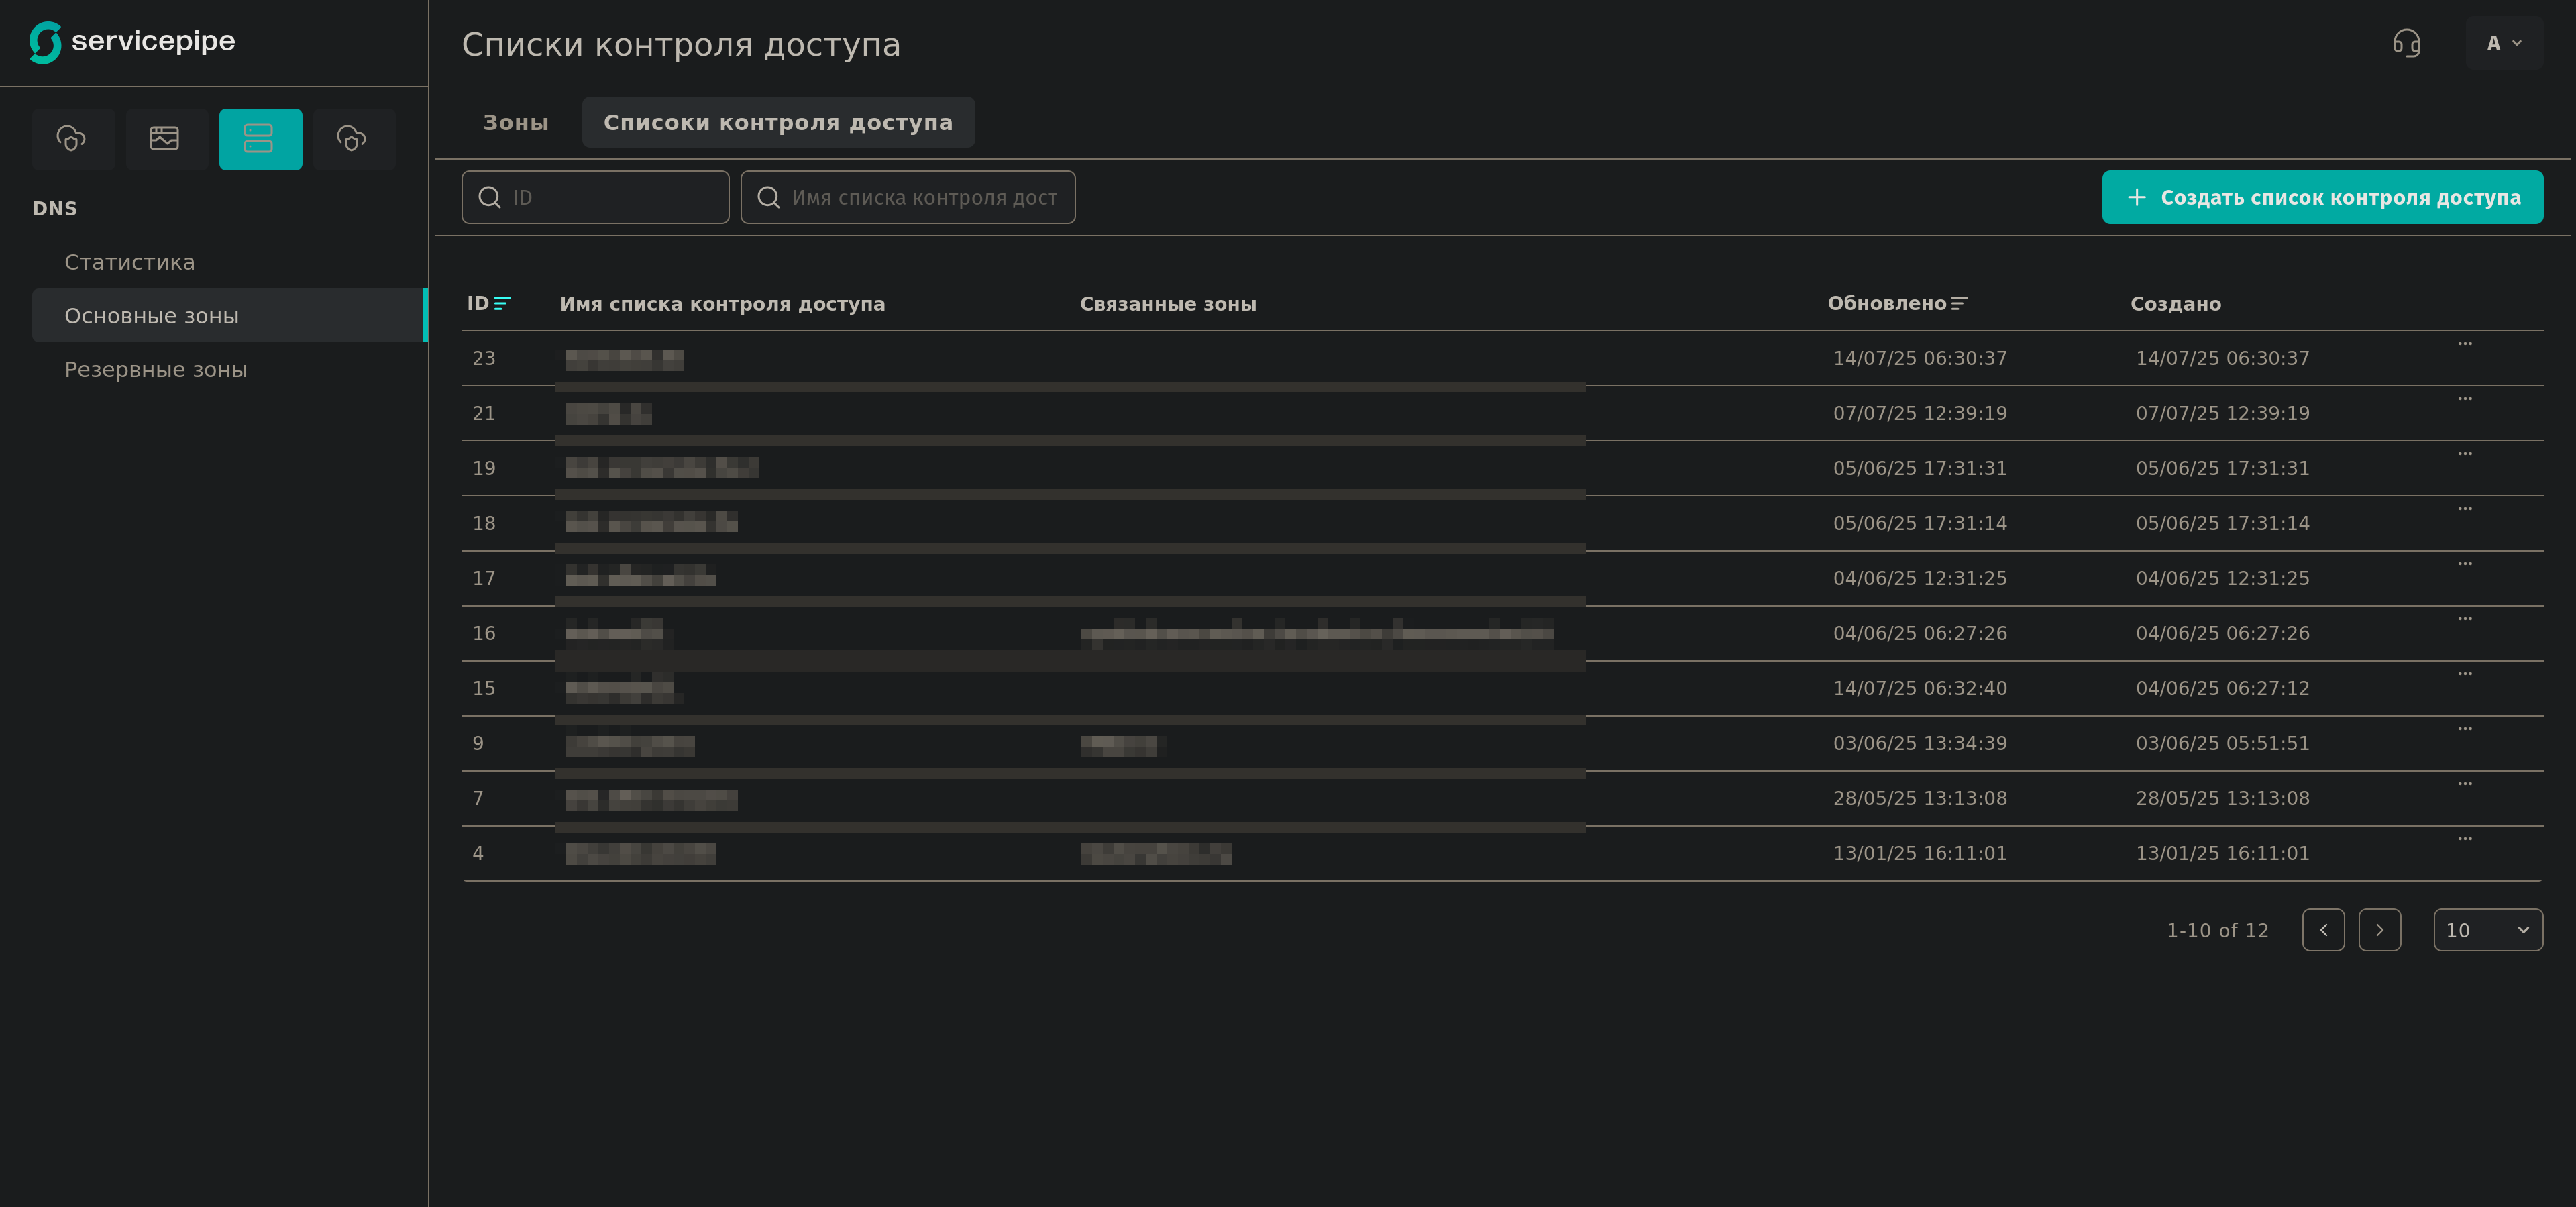The width and height of the screenshot is (2576, 1207).
Task: Expand the account menu labeled A
Action: click(2503, 43)
